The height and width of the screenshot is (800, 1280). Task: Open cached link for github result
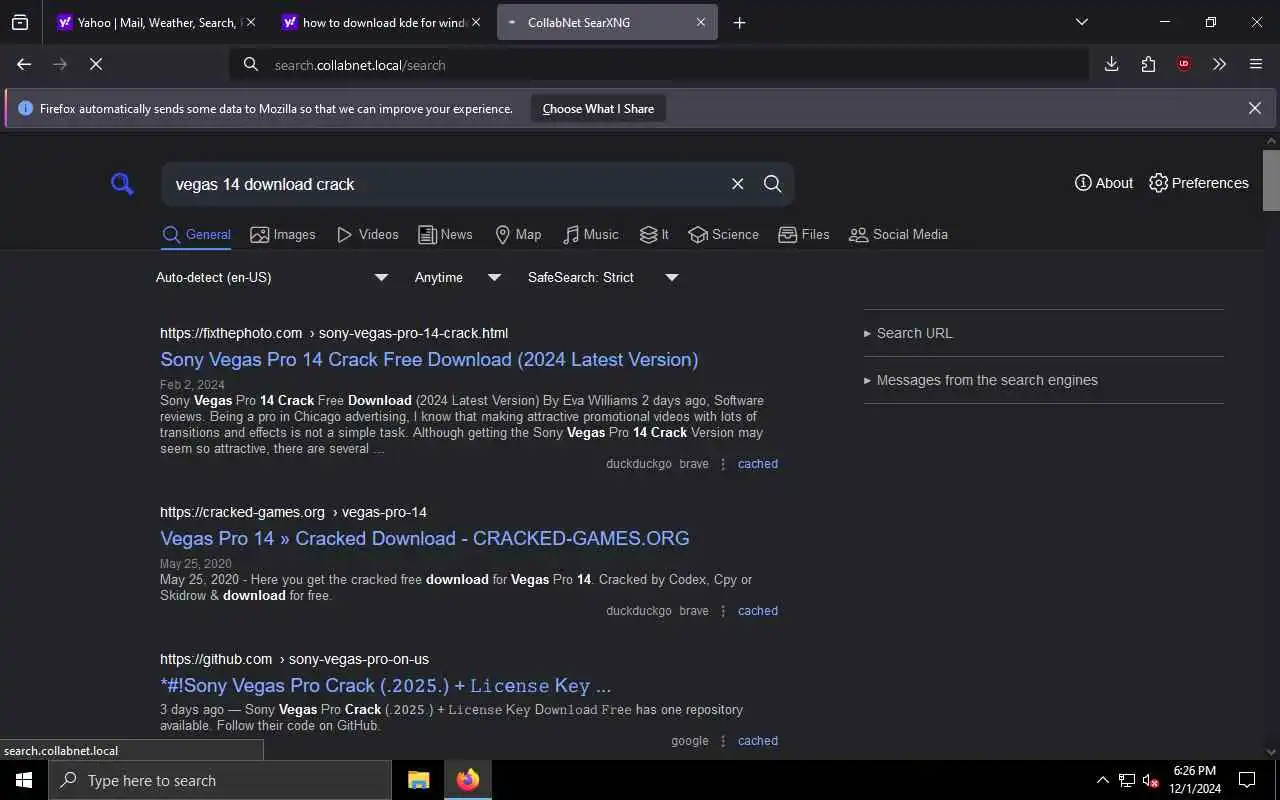pos(757,741)
